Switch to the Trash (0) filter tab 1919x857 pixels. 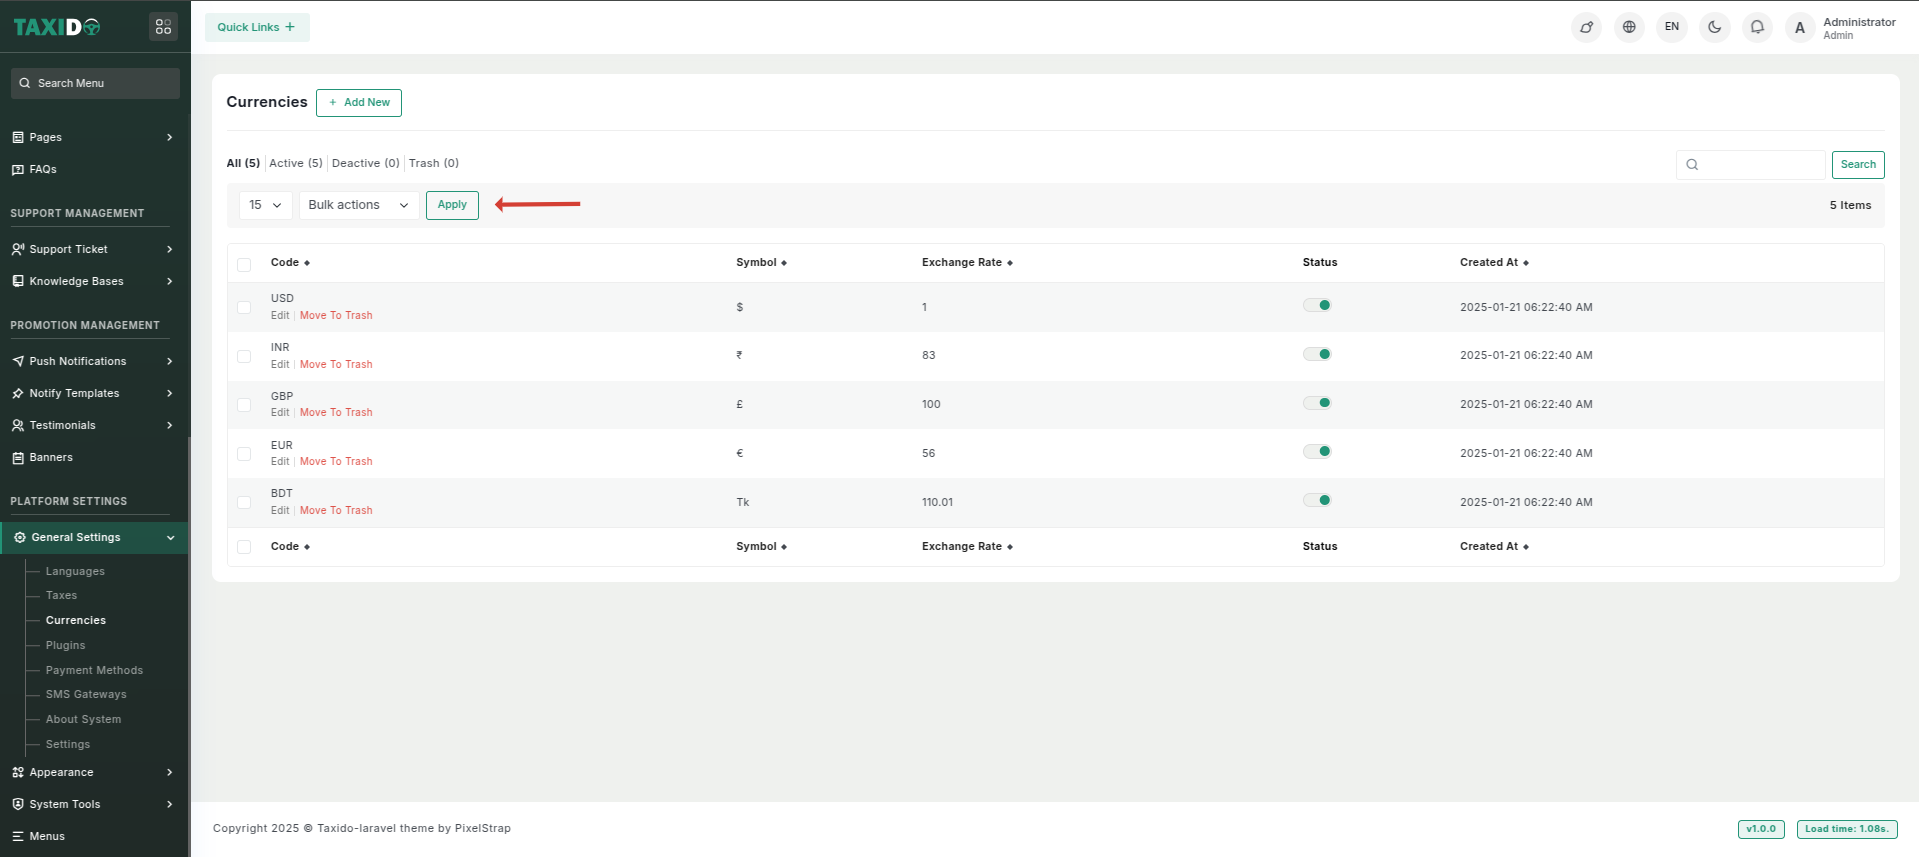(x=433, y=163)
